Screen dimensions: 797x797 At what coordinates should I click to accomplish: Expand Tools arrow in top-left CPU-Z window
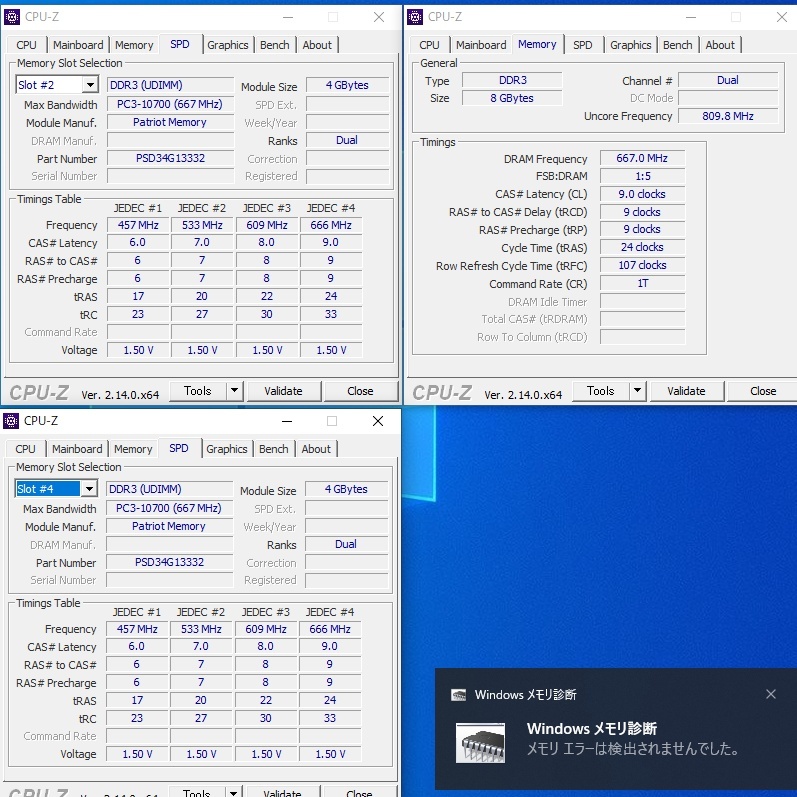click(234, 391)
